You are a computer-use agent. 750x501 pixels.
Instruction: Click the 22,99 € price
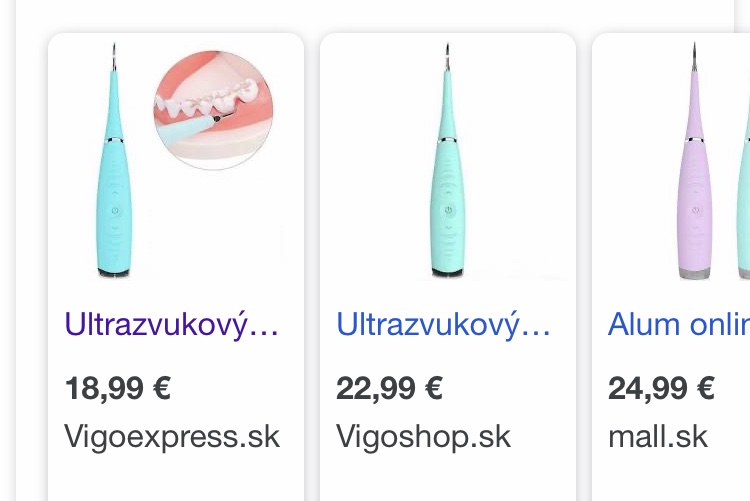click(x=389, y=388)
